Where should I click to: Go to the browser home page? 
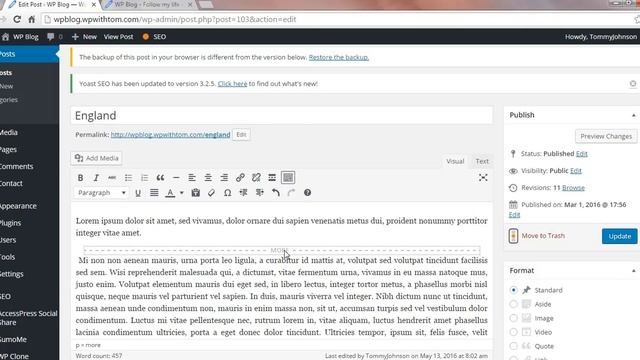(x=31, y=19)
